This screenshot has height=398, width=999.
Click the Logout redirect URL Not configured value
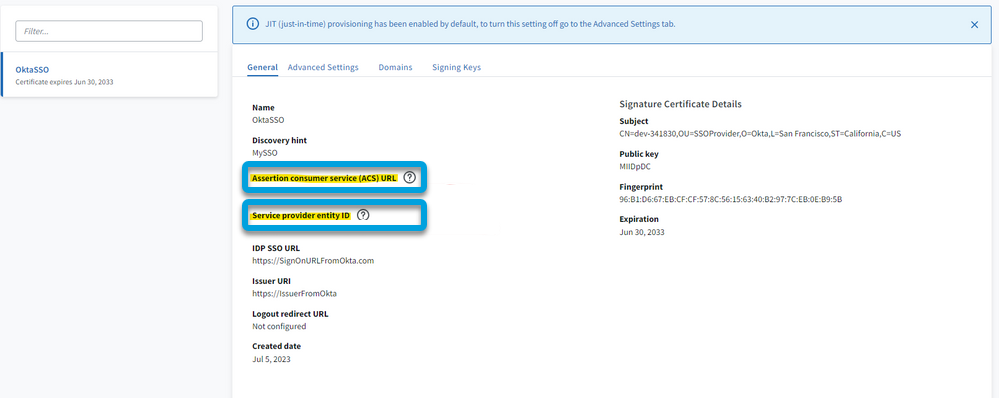(279, 326)
